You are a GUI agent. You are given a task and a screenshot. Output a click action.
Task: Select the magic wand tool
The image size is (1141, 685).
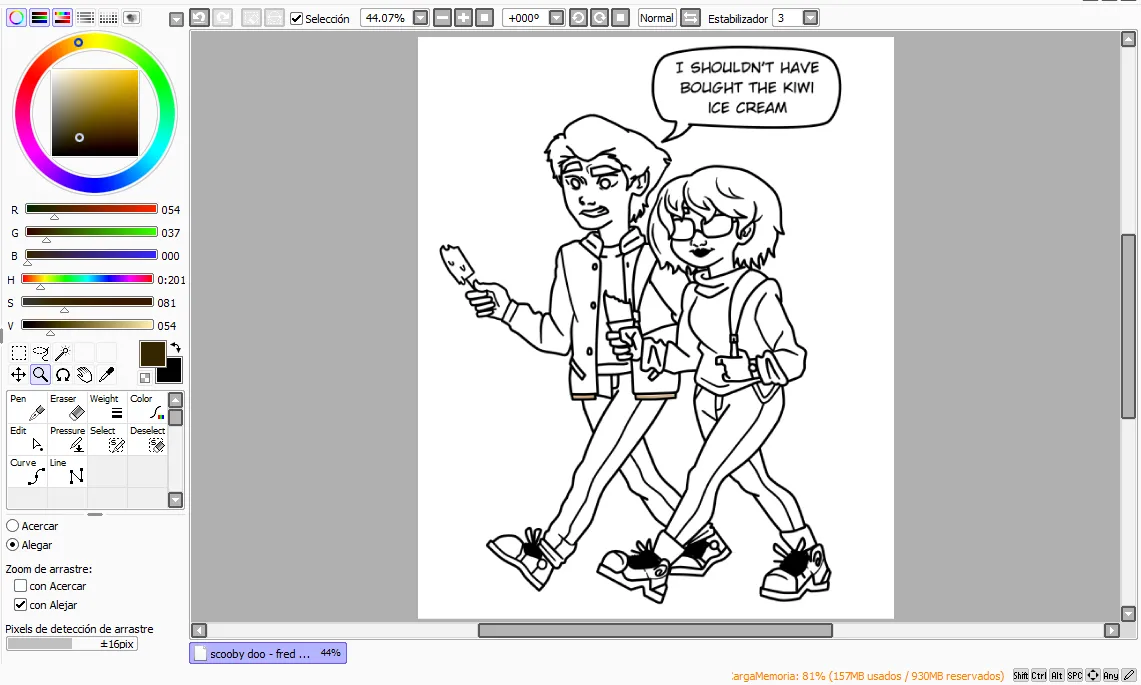pyautogui.click(x=63, y=354)
